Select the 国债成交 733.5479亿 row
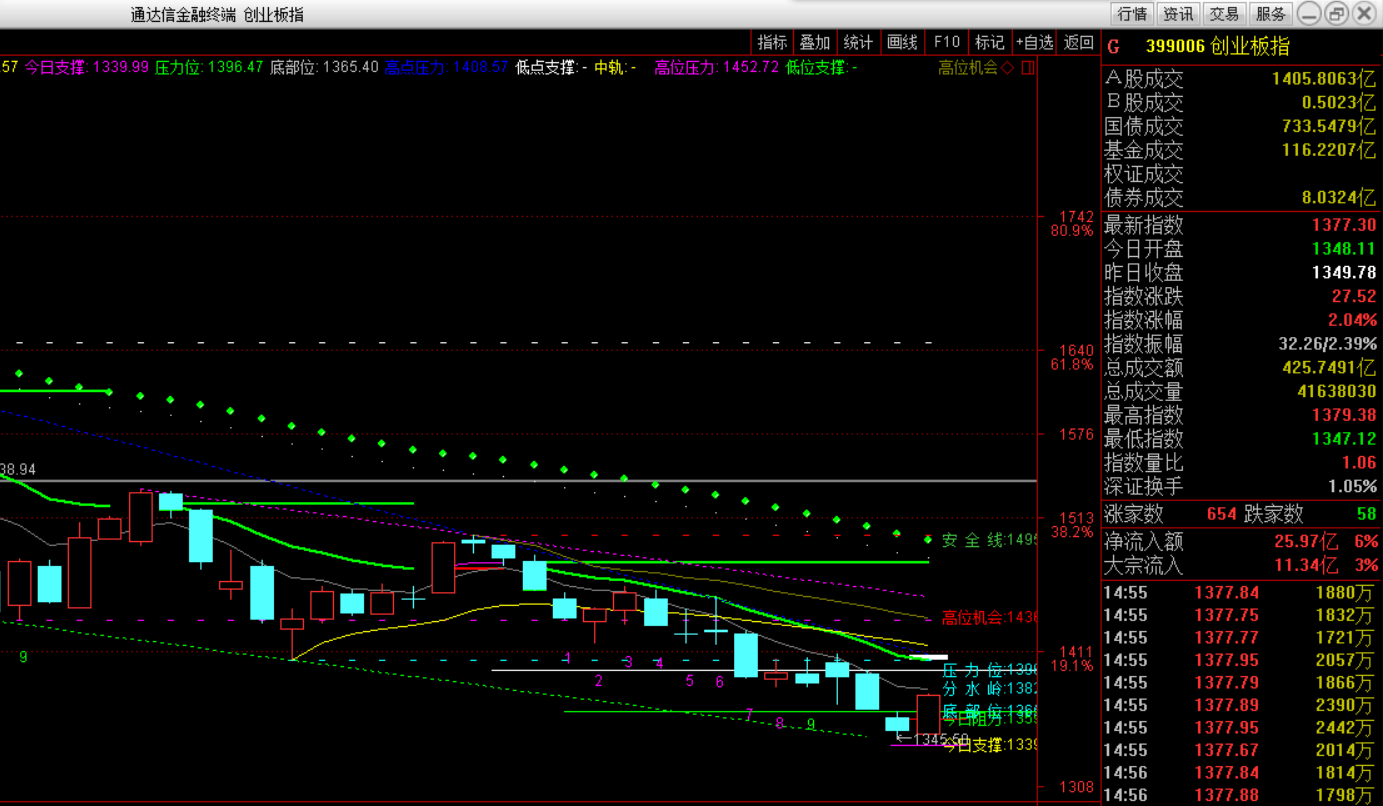Viewport: 1383px width, 806px height. (1240, 126)
